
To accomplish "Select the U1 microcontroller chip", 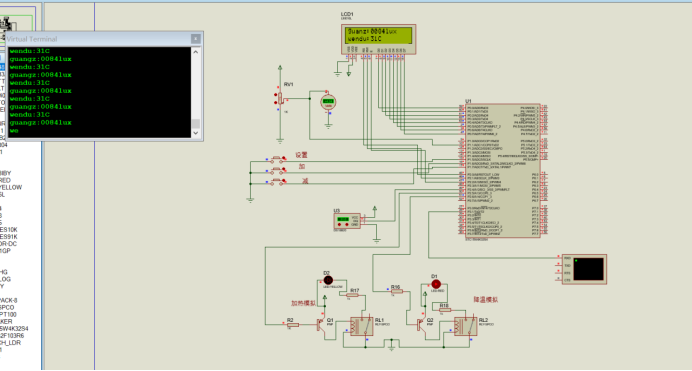I will [502, 171].
